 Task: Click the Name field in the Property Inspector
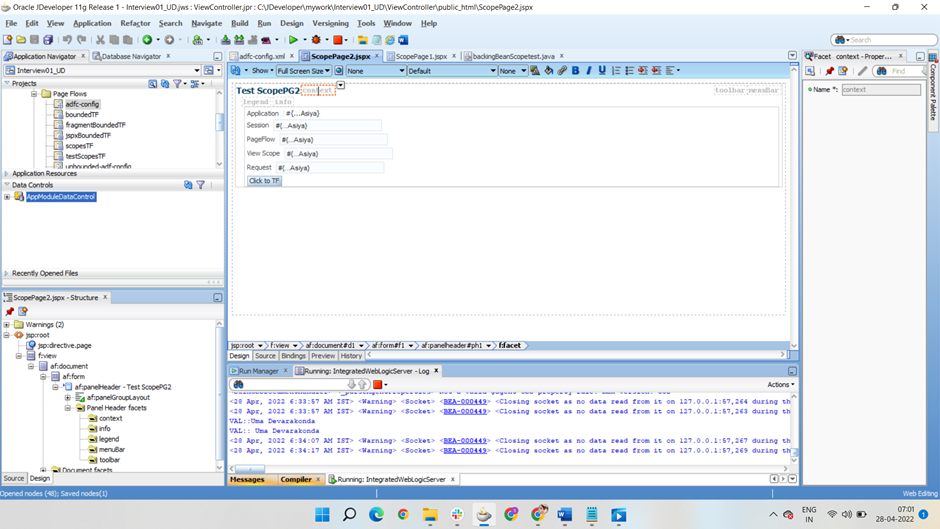coord(881,89)
